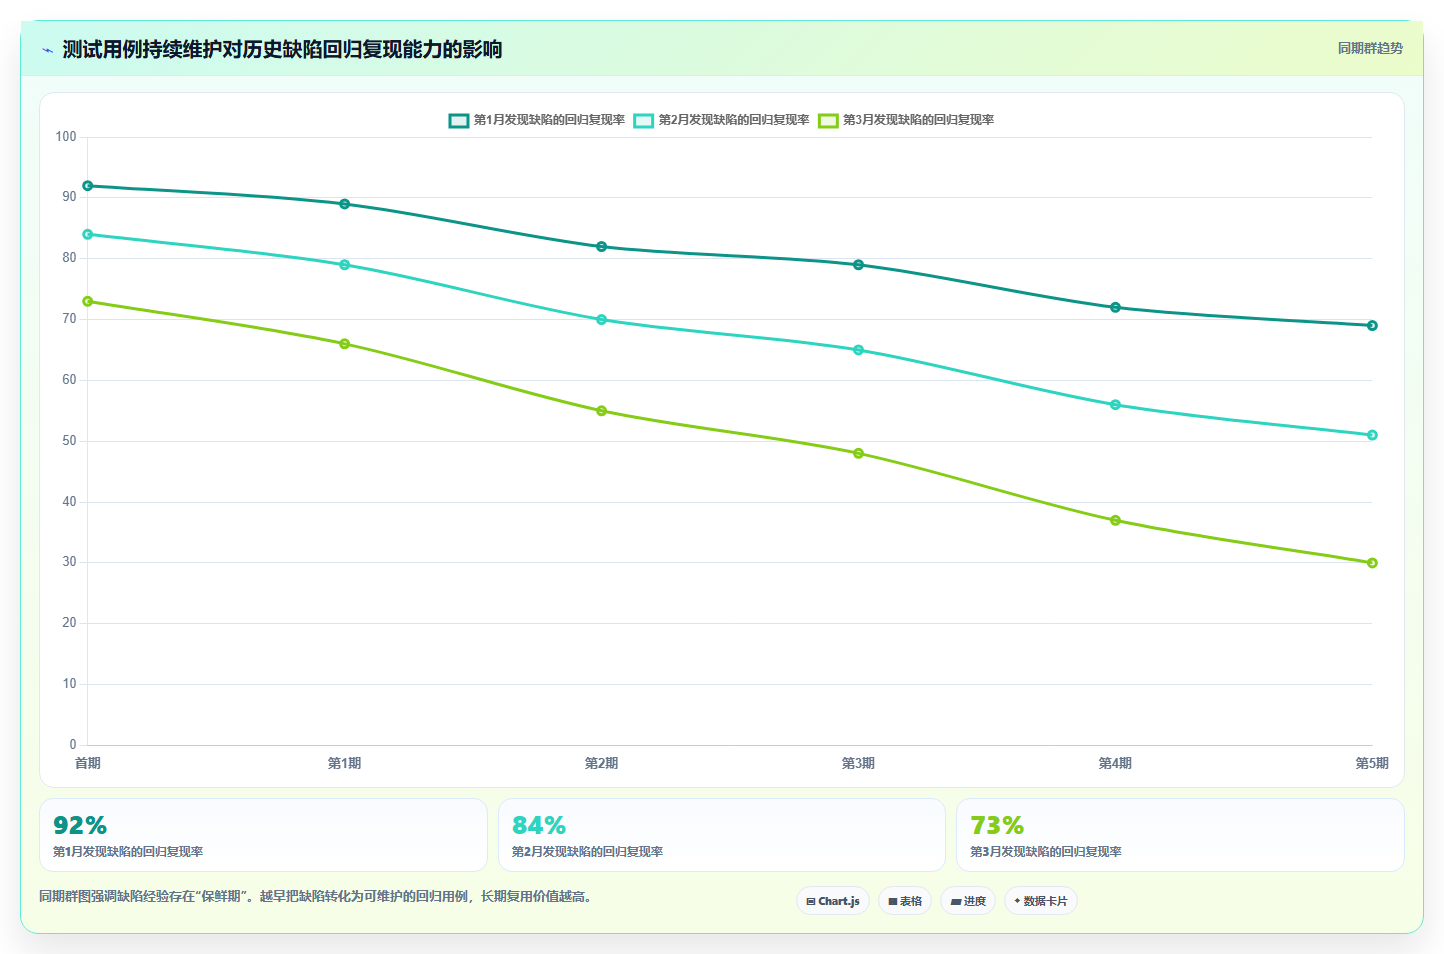The width and height of the screenshot is (1444, 954).
Task: Select the 84% stat card
Action: [x=722, y=835]
